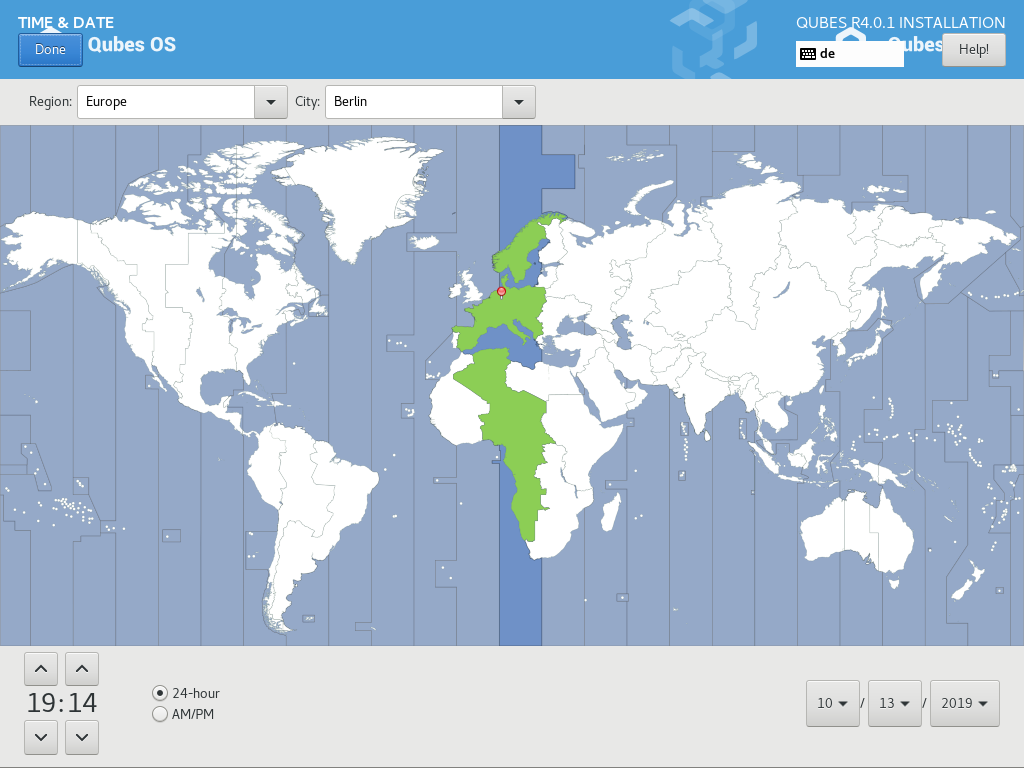
Task: Click inside the City field containing Berlin
Action: [412, 102]
